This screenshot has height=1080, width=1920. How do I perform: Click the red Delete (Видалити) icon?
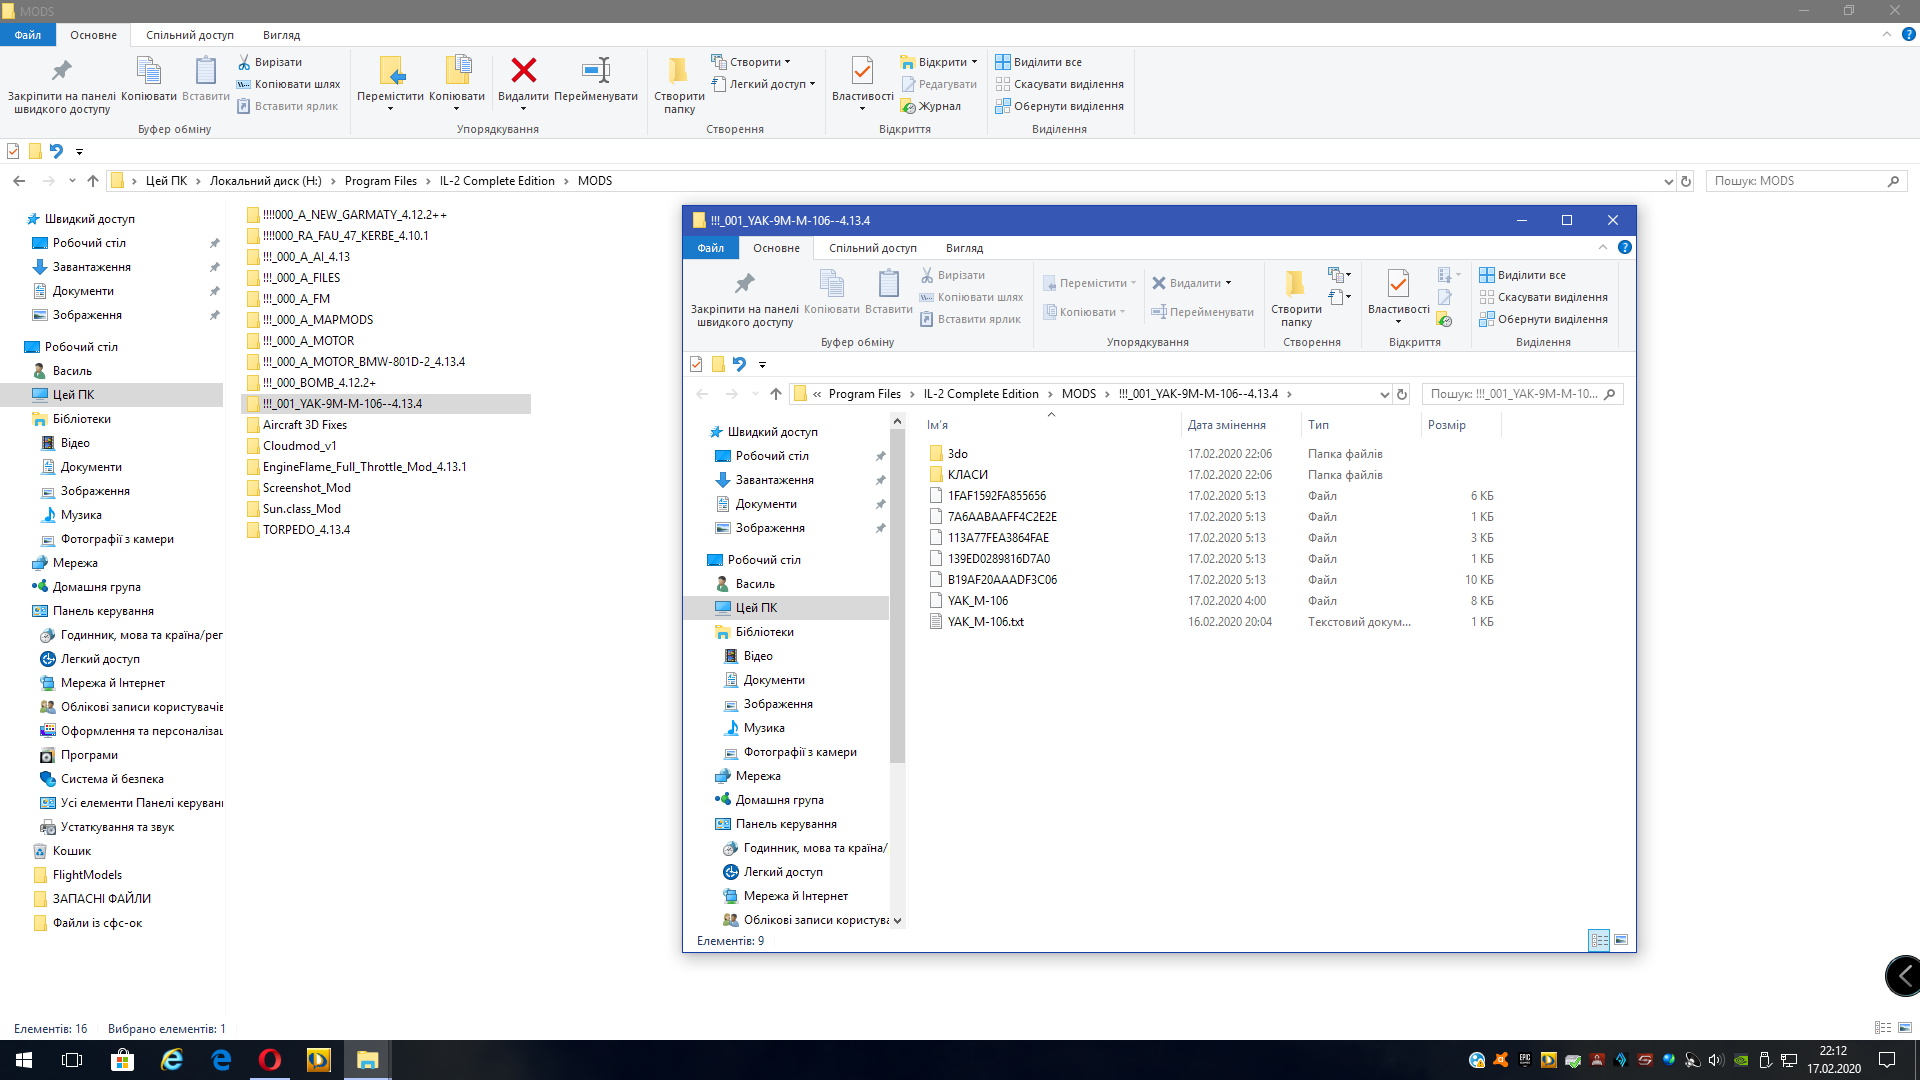pos(523,72)
